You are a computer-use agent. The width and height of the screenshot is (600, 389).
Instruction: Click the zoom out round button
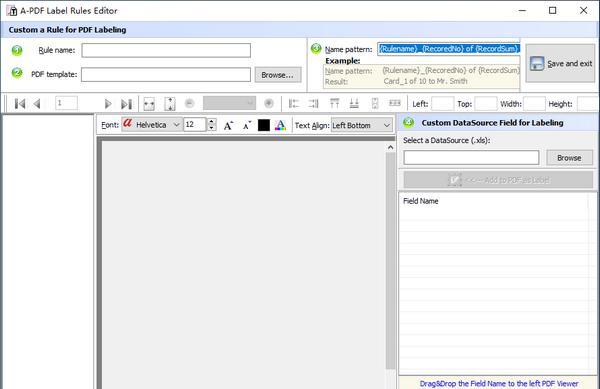[189, 103]
